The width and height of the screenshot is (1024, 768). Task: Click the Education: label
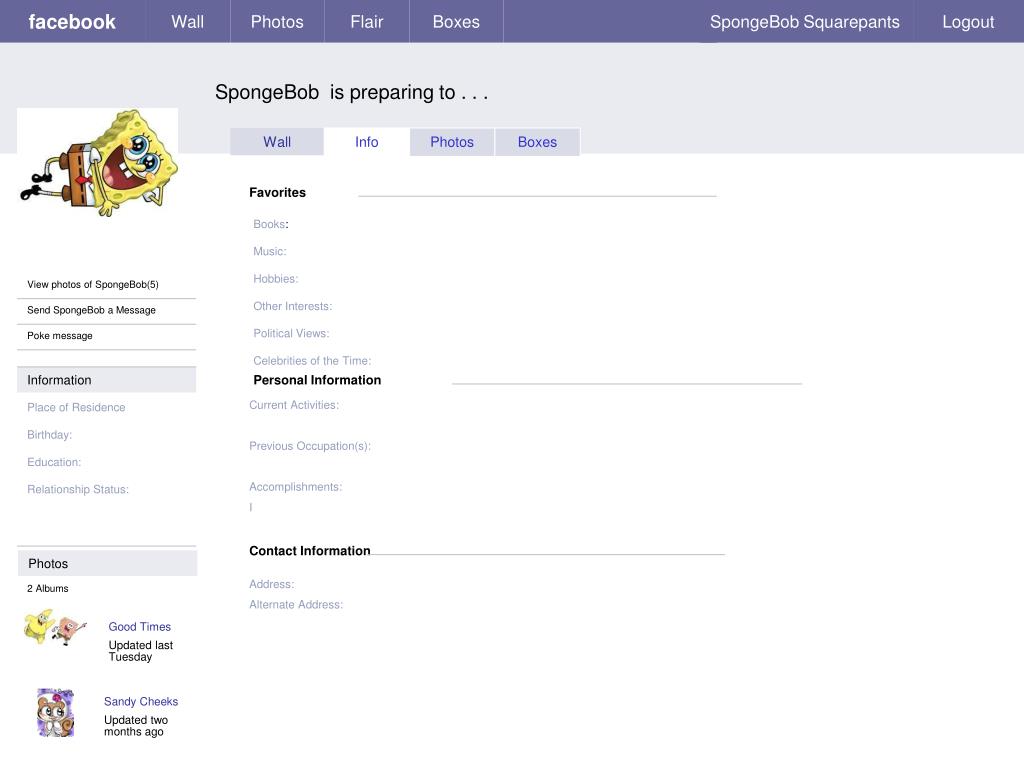click(54, 462)
